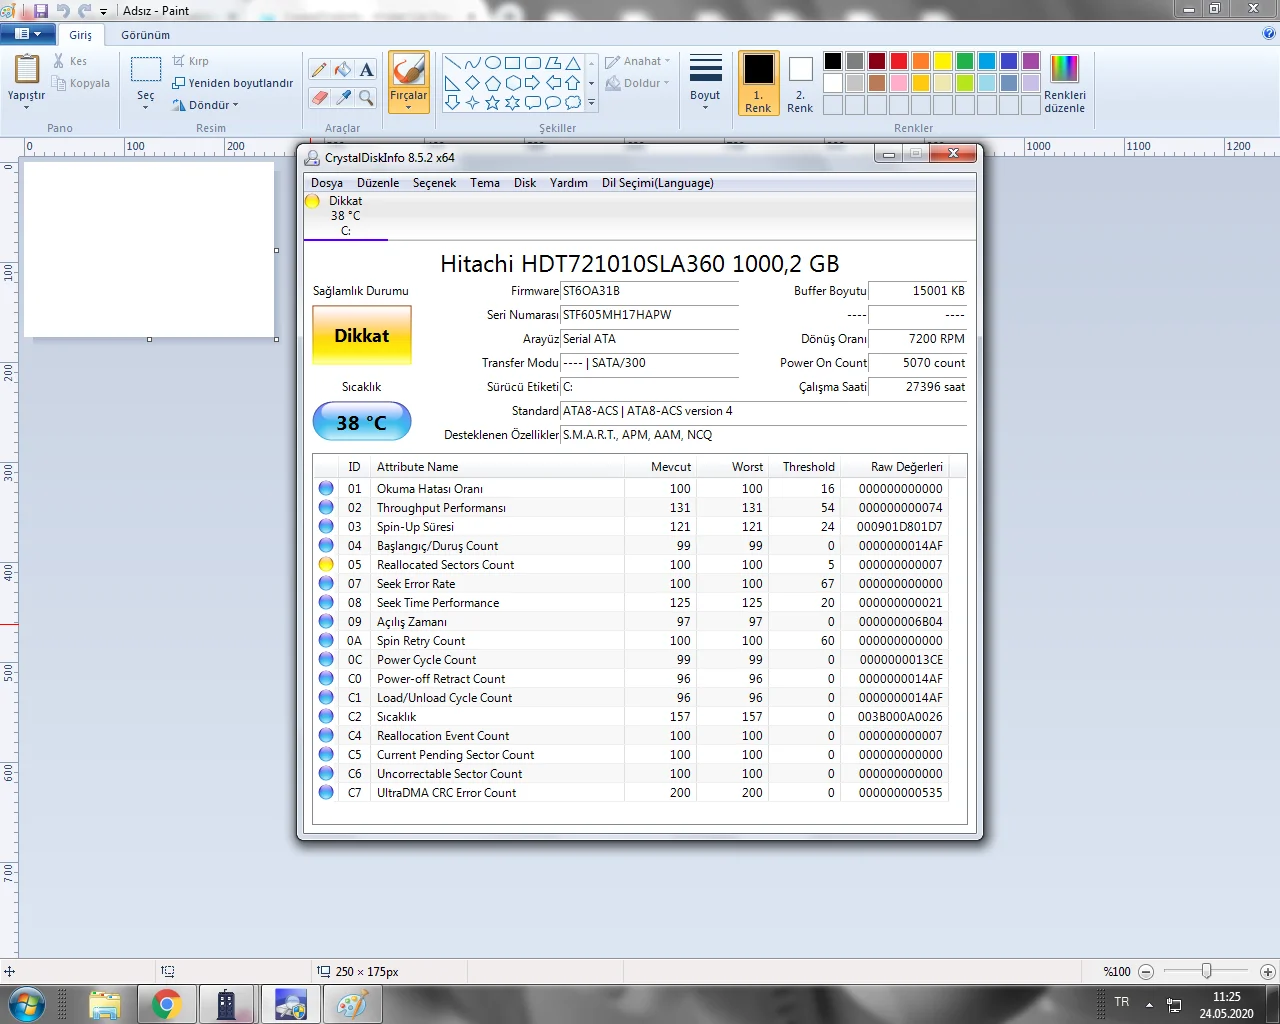The width and height of the screenshot is (1280, 1024).
Task: Click the zoom in plus button
Action: point(1267,971)
